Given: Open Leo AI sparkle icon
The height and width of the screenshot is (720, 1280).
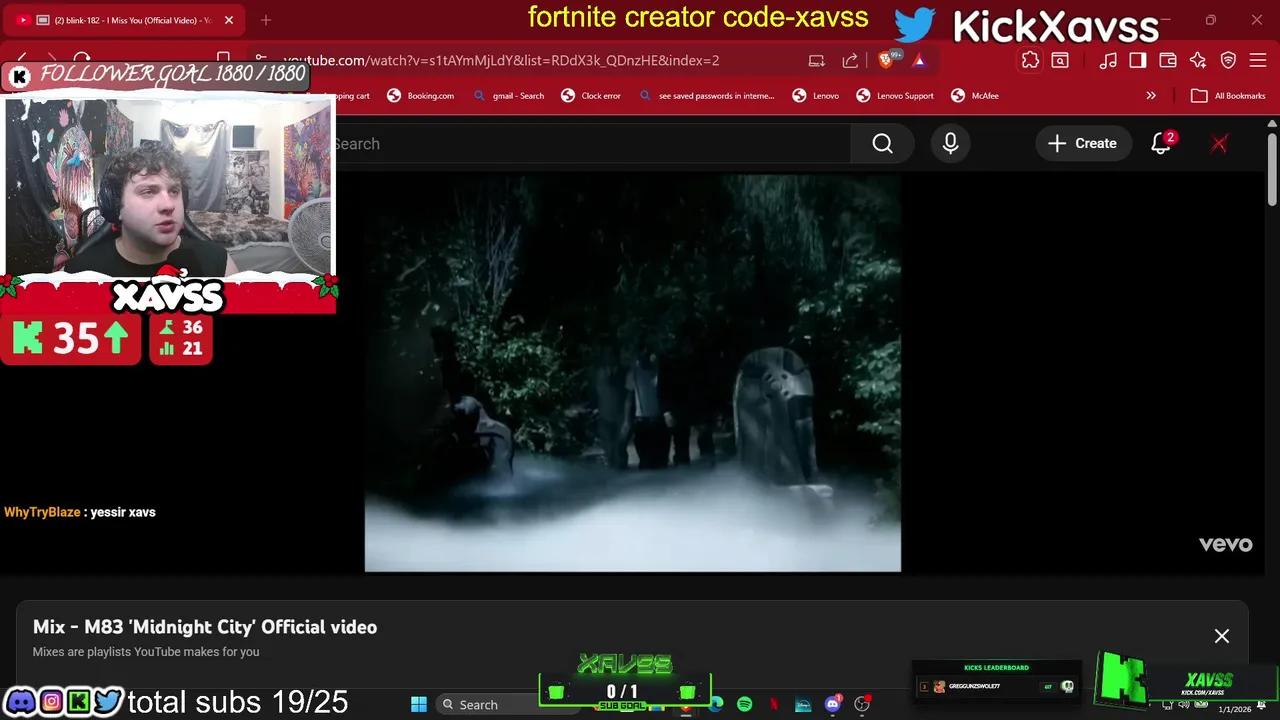Looking at the screenshot, I should coord(1198,61).
